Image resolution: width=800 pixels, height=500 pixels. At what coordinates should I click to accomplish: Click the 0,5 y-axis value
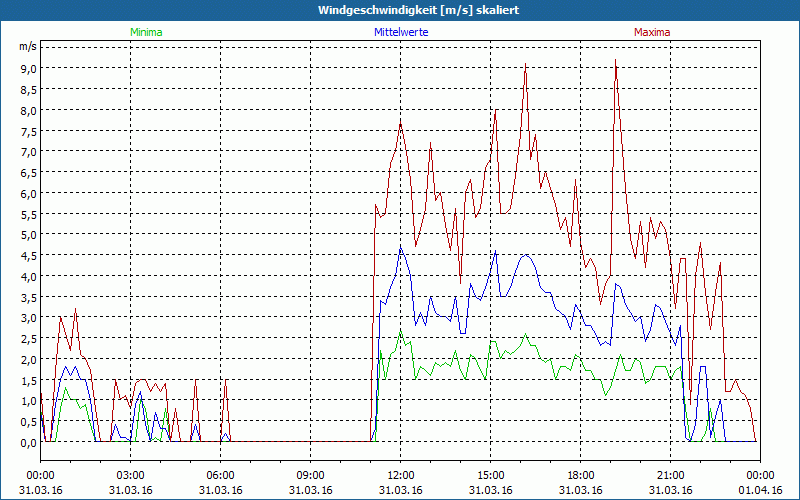pyautogui.click(x=29, y=422)
